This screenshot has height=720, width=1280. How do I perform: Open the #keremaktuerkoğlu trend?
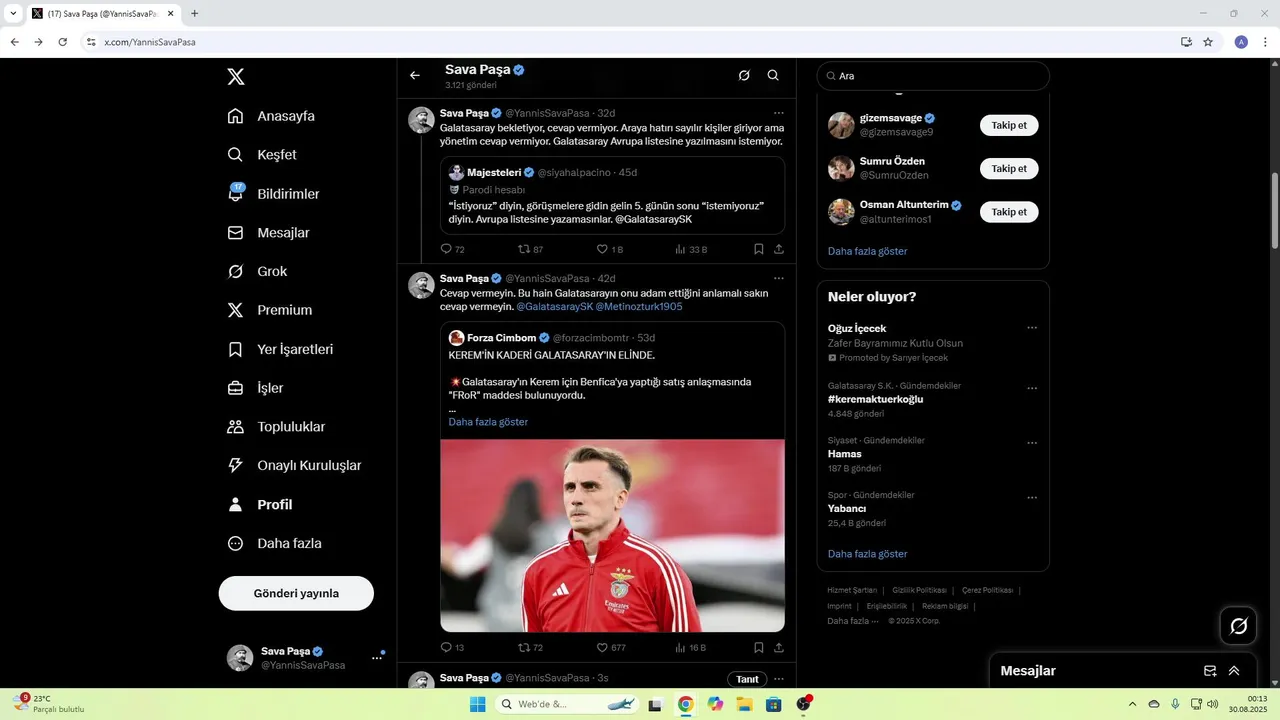(x=875, y=399)
